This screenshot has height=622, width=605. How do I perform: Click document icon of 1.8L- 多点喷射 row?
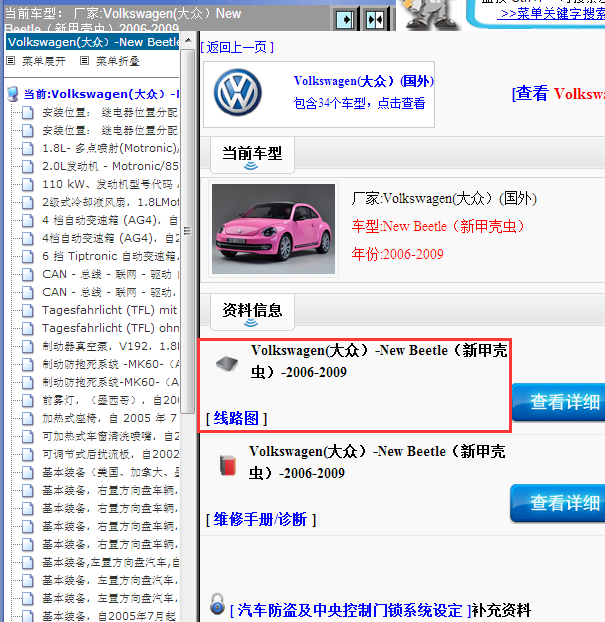[x=27, y=148]
